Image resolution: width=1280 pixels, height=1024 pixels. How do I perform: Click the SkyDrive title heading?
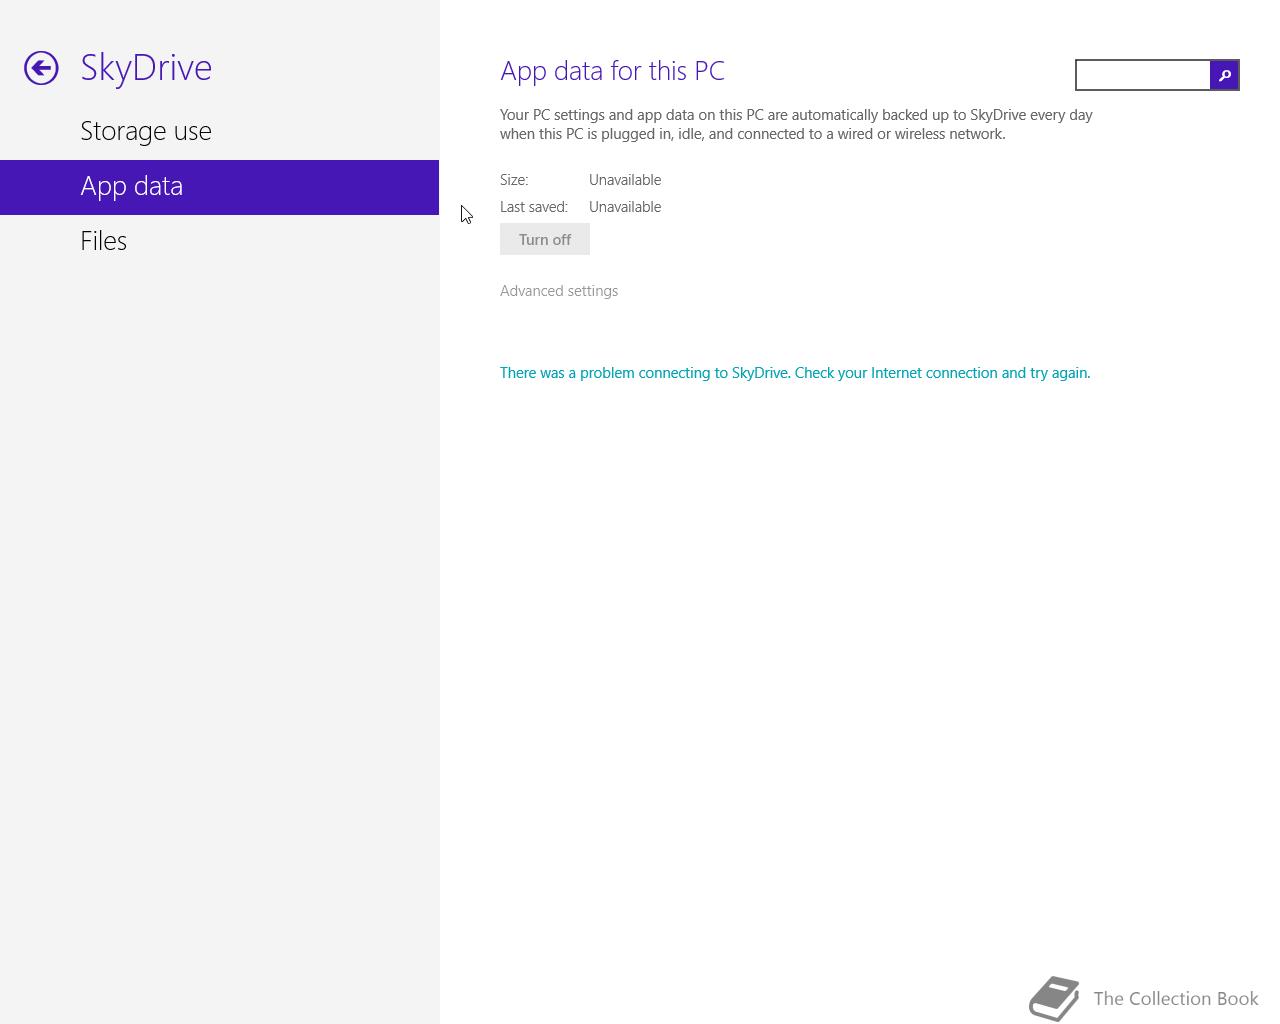[146, 67]
